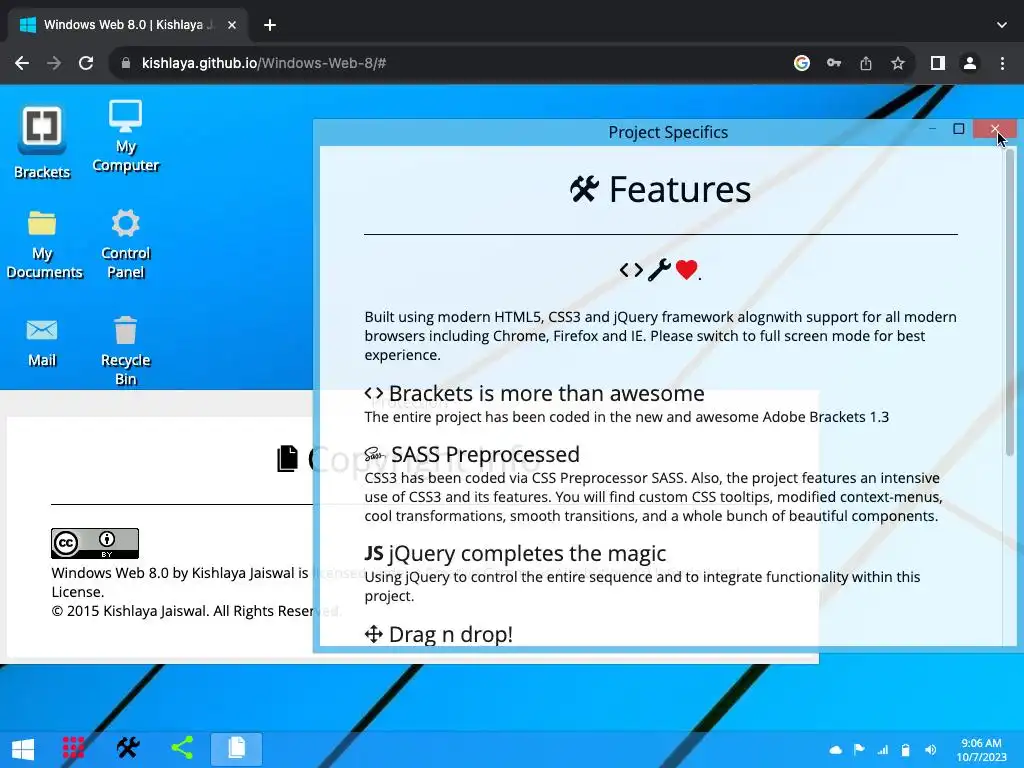Click the Project Specifics title bar
This screenshot has height=768, width=1024.
[x=667, y=133]
